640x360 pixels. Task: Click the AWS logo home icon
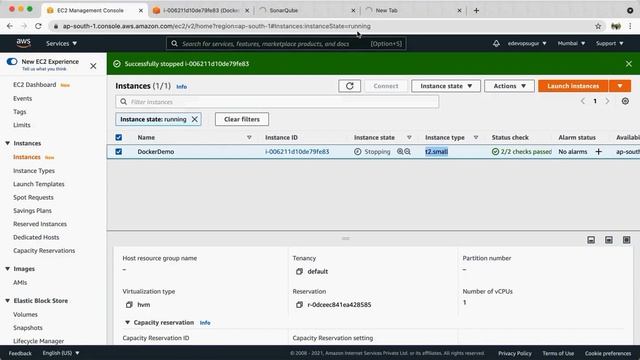[x=23, y=42]
